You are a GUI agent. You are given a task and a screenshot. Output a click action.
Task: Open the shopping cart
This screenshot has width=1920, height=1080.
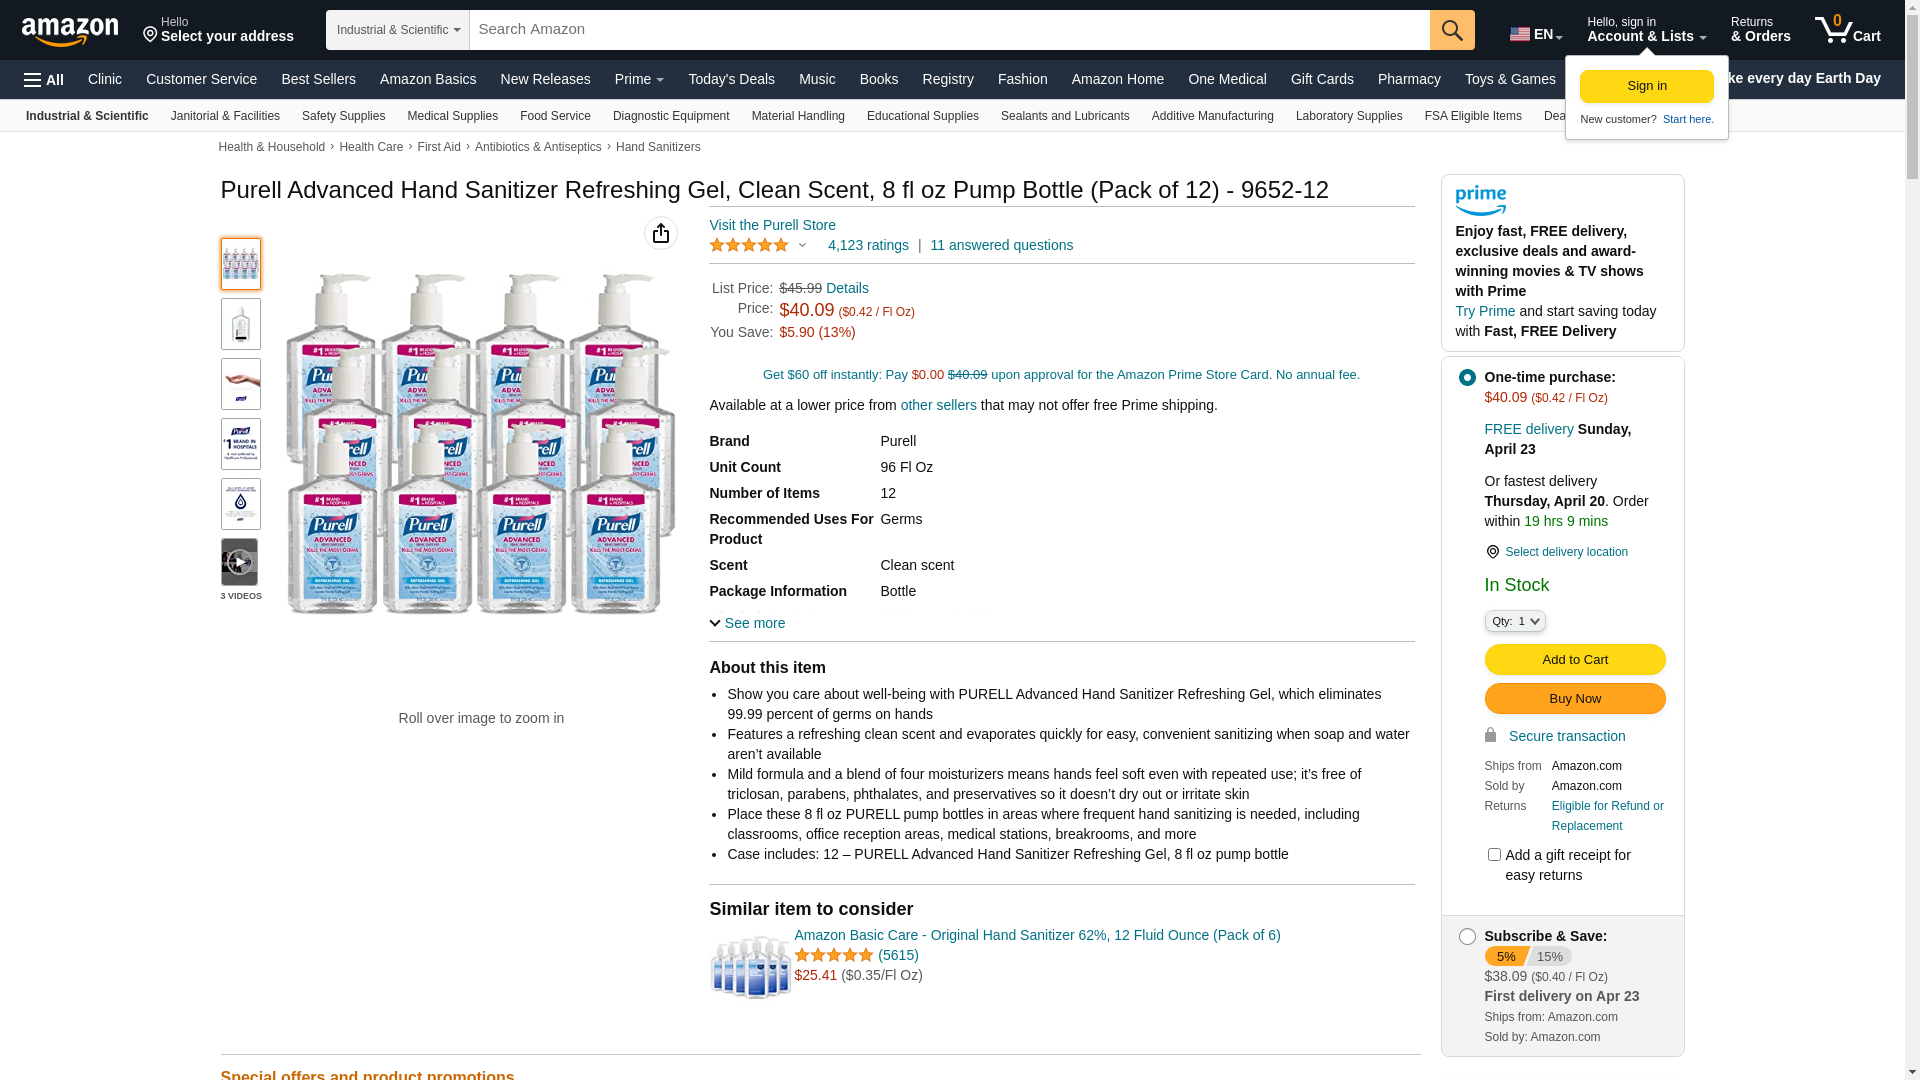tap(1848, 30)
